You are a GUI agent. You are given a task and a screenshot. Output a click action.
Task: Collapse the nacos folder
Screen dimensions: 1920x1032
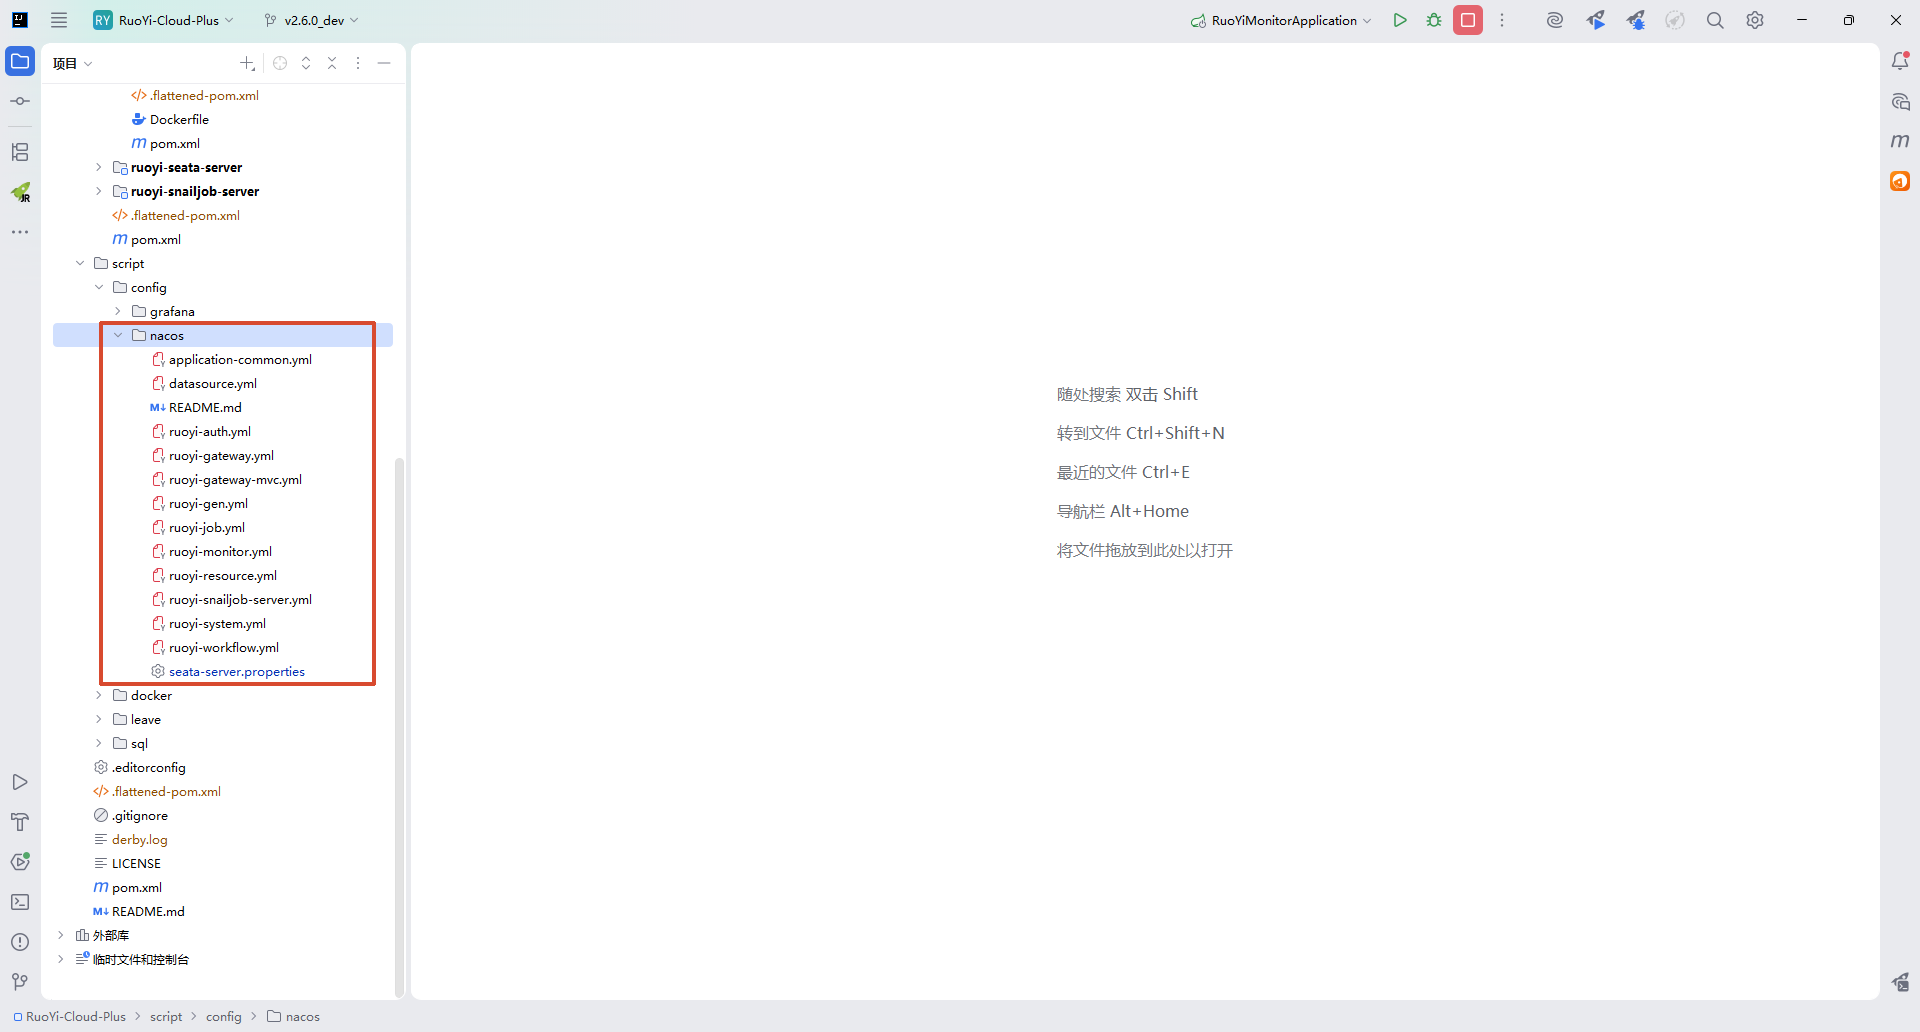(x=118, y=336)
